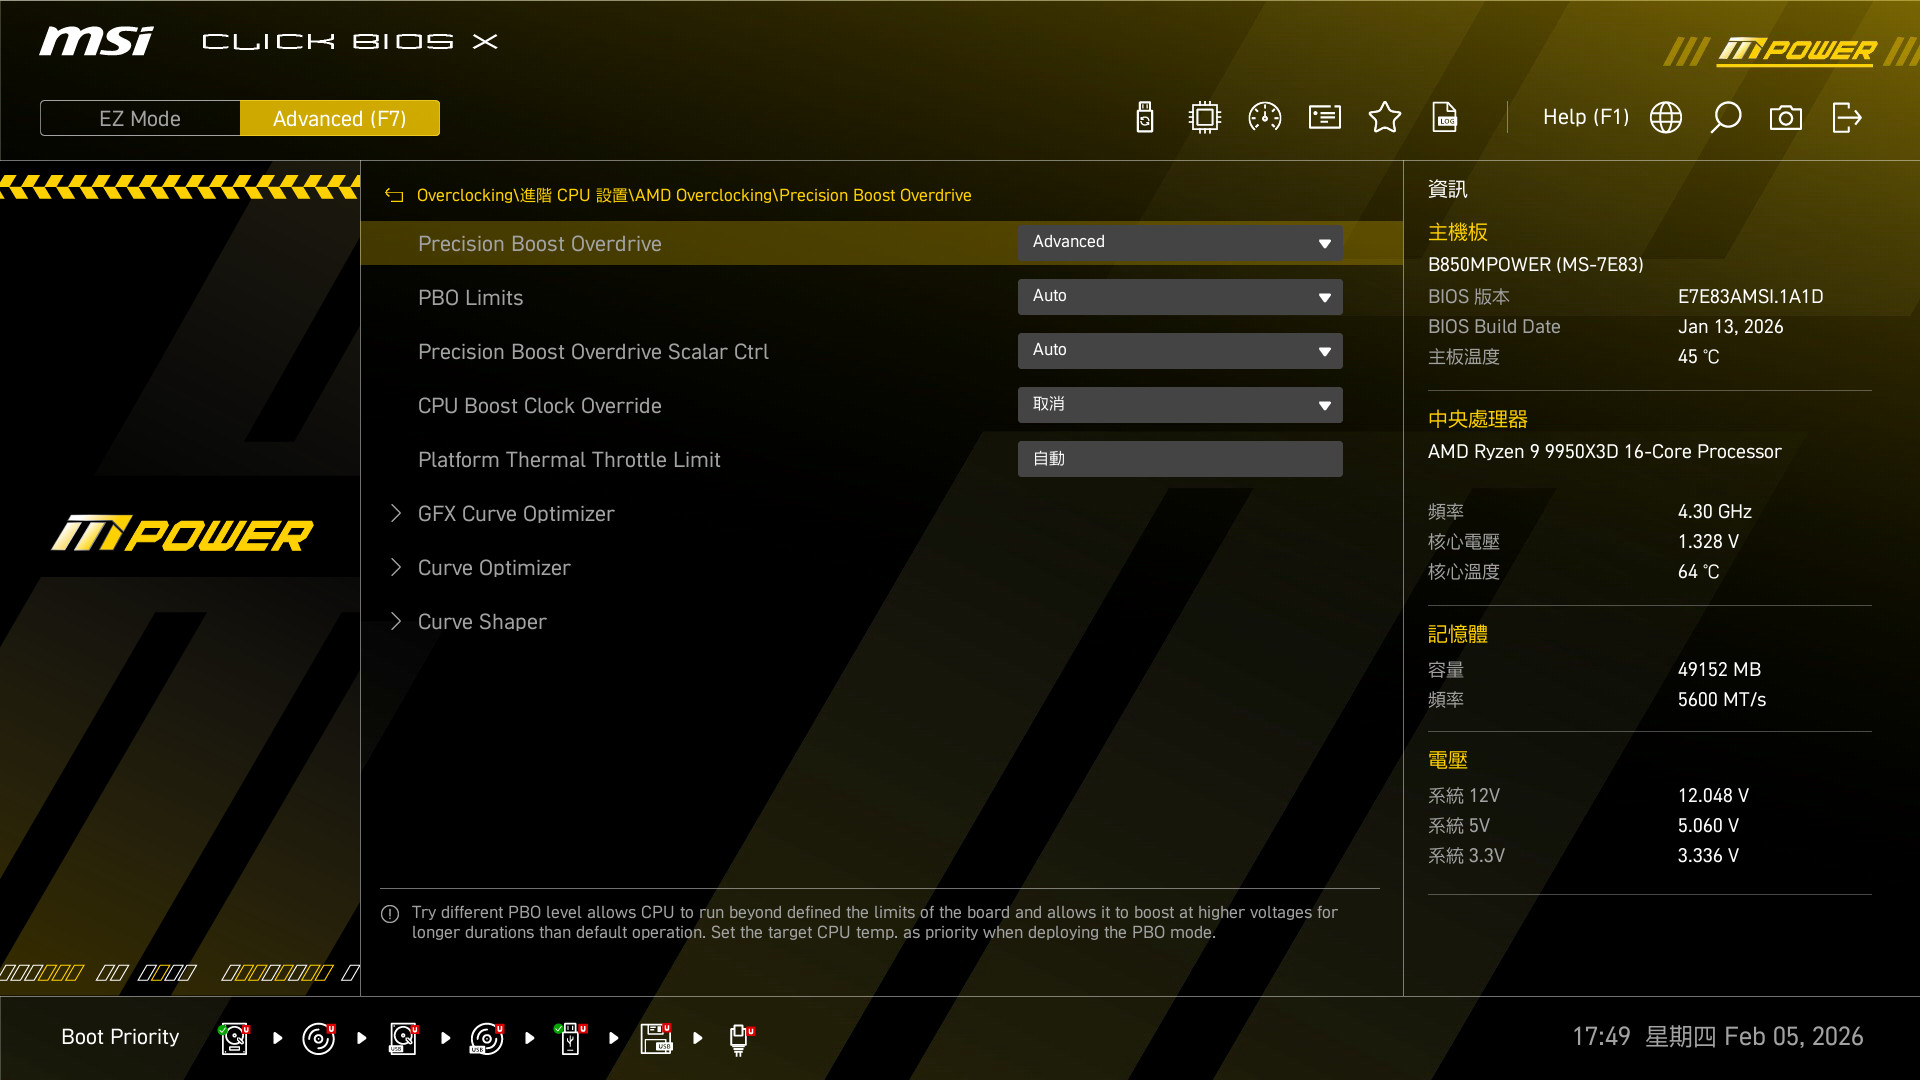Click the exit door icon
This screenshot has width=1920, height=1080.
click(1846, 118)
